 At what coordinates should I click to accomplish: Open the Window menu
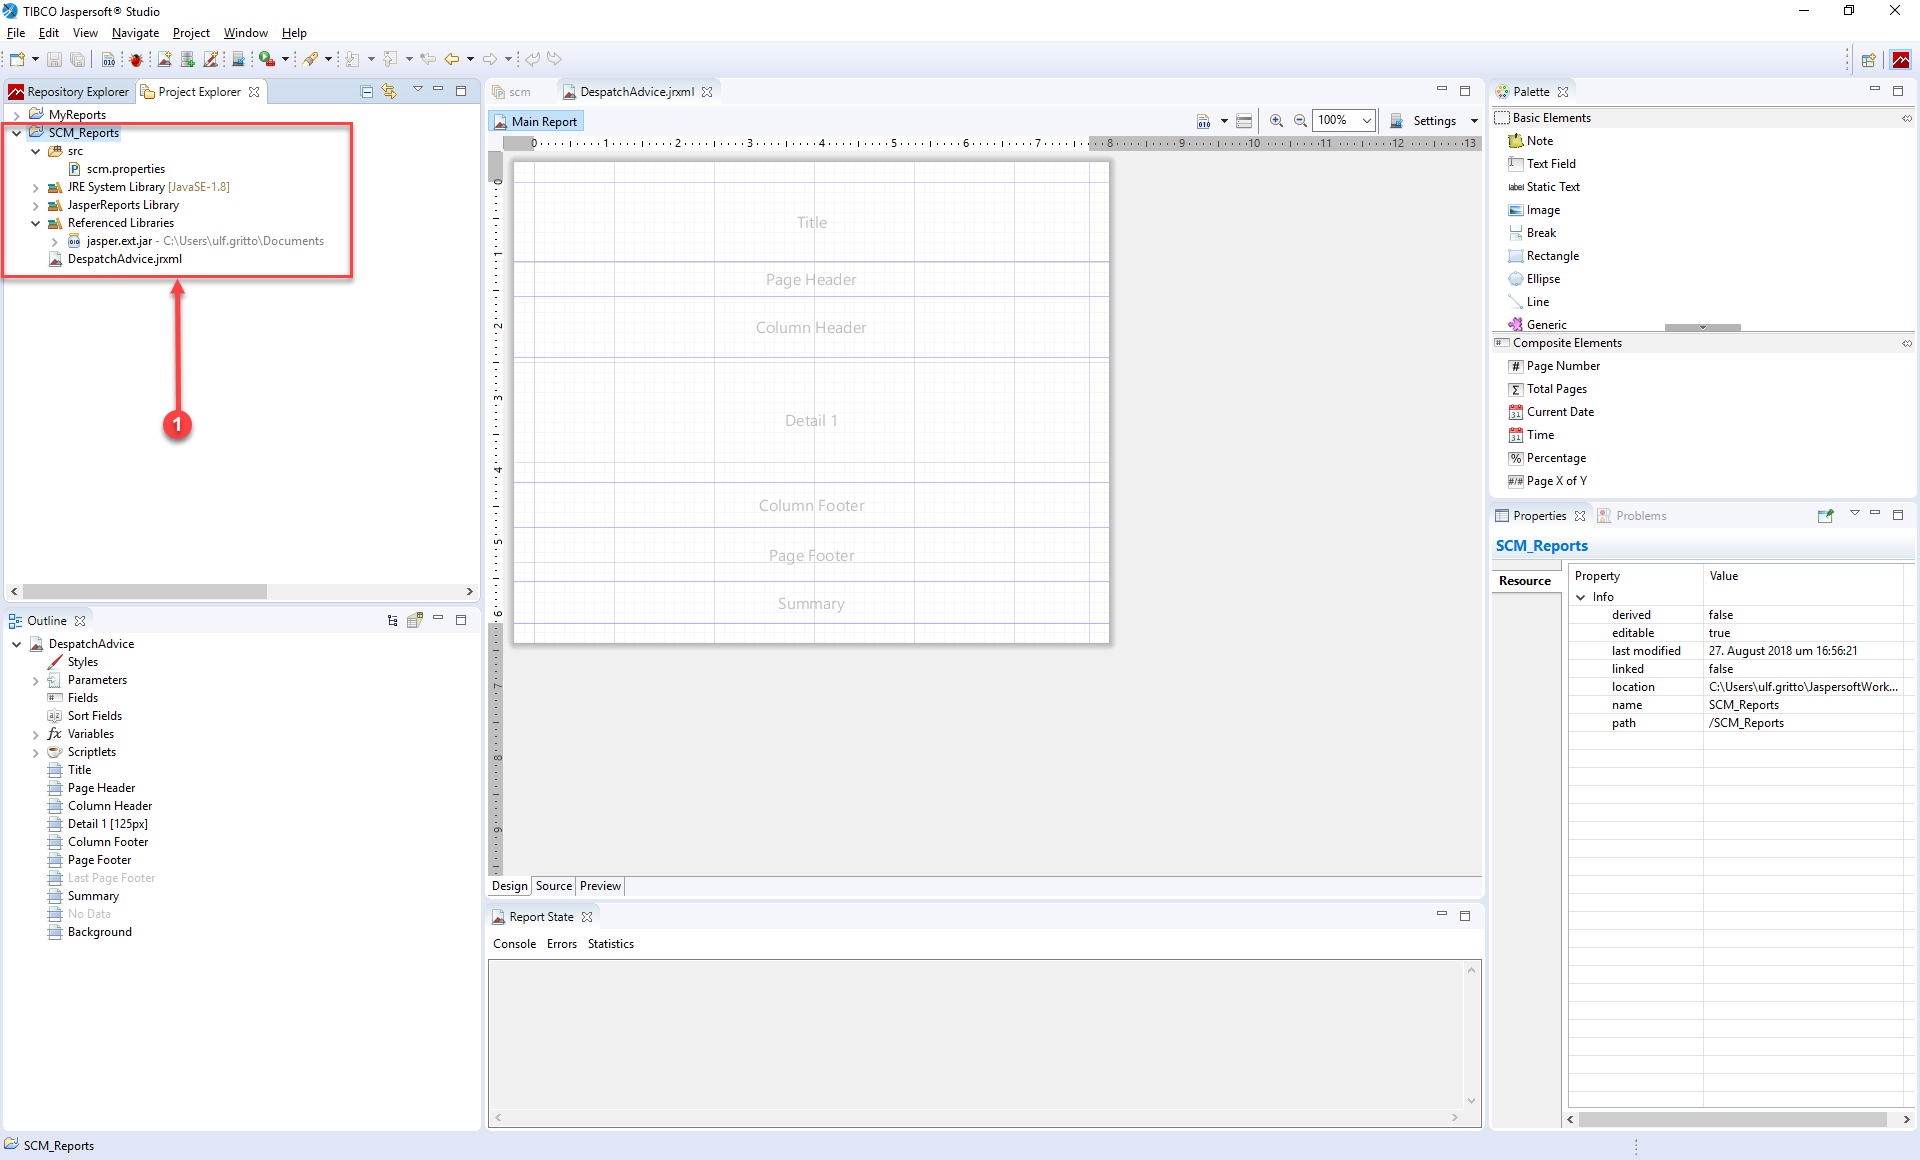coord(246,33)
